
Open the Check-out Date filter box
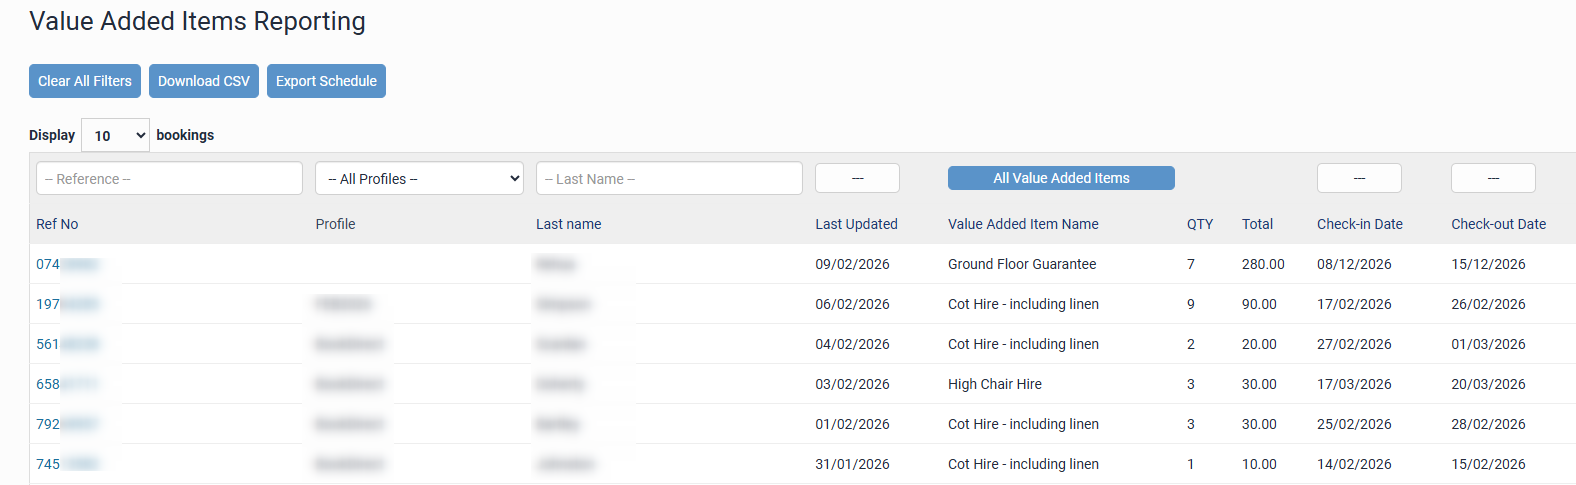tap(1493, 178)
